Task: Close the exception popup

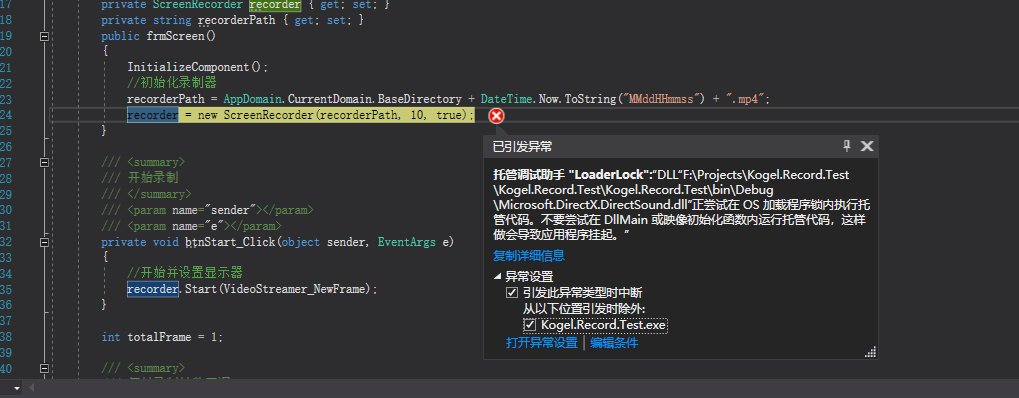Action: (867, 146)
